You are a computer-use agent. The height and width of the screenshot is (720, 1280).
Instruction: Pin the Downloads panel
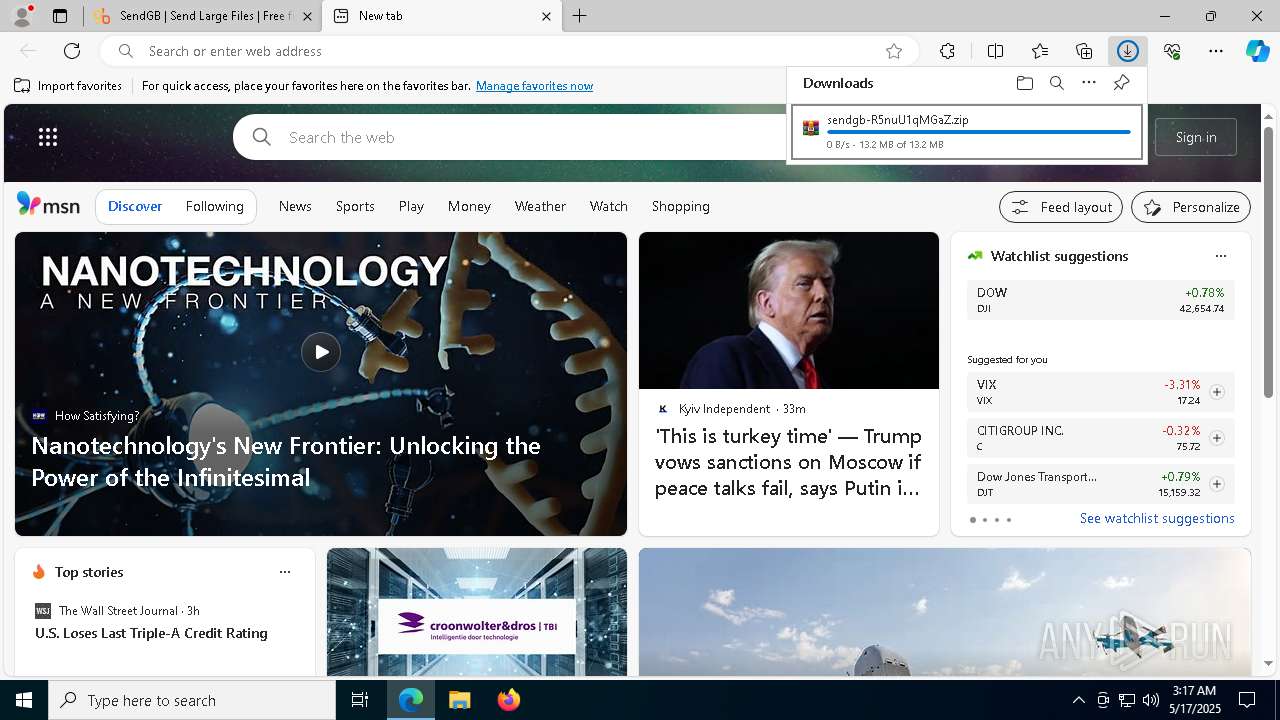point(1121,83)
